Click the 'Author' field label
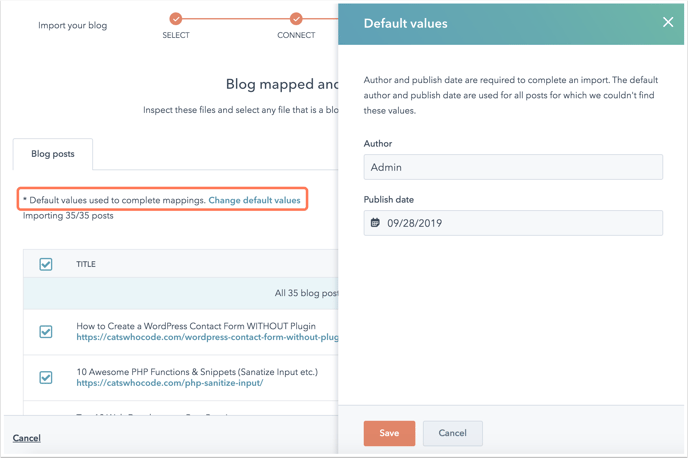688x458 pixels. point(378,143)
